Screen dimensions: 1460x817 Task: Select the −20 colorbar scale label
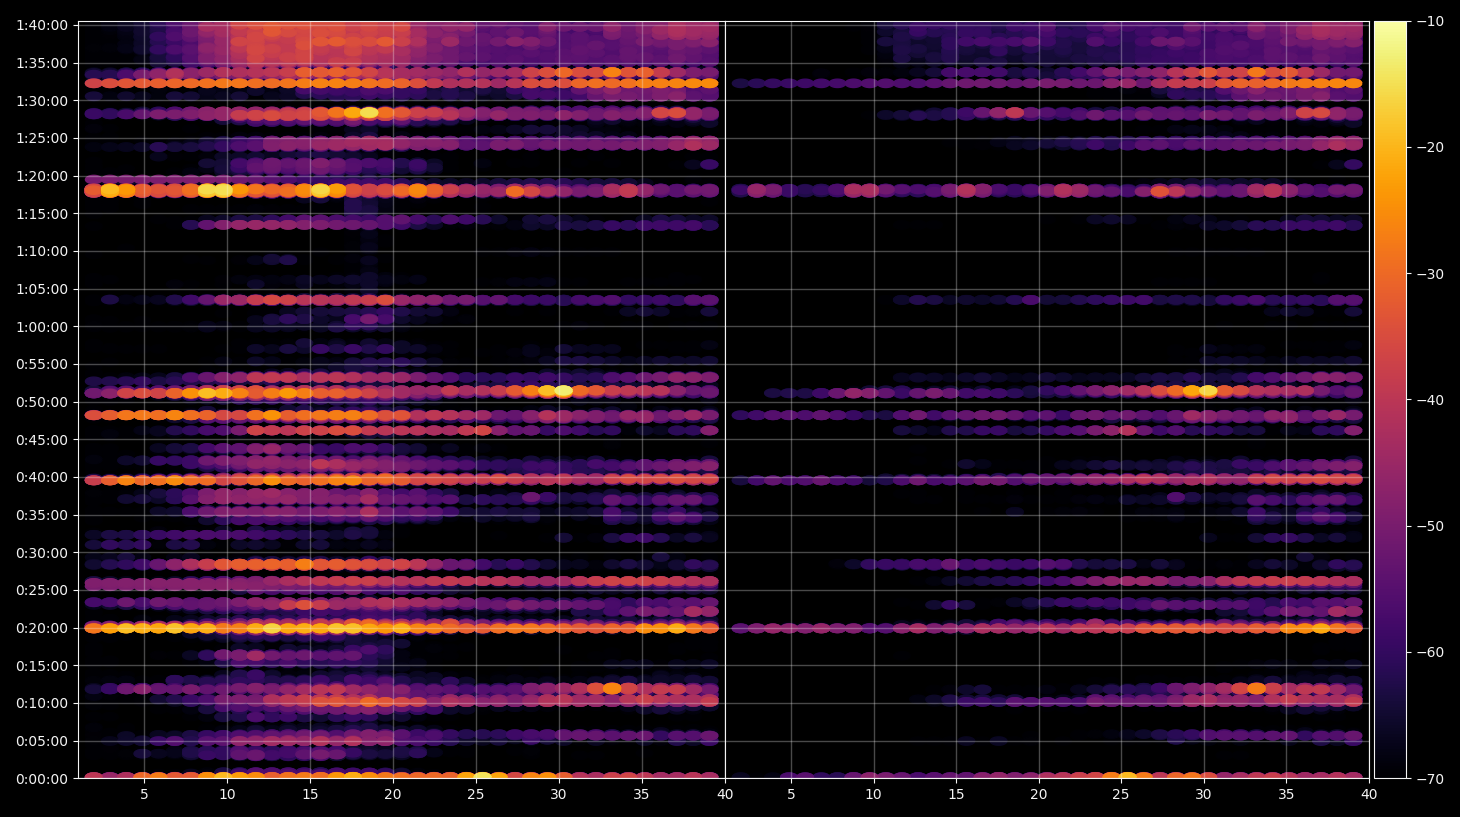[1430, 147]
